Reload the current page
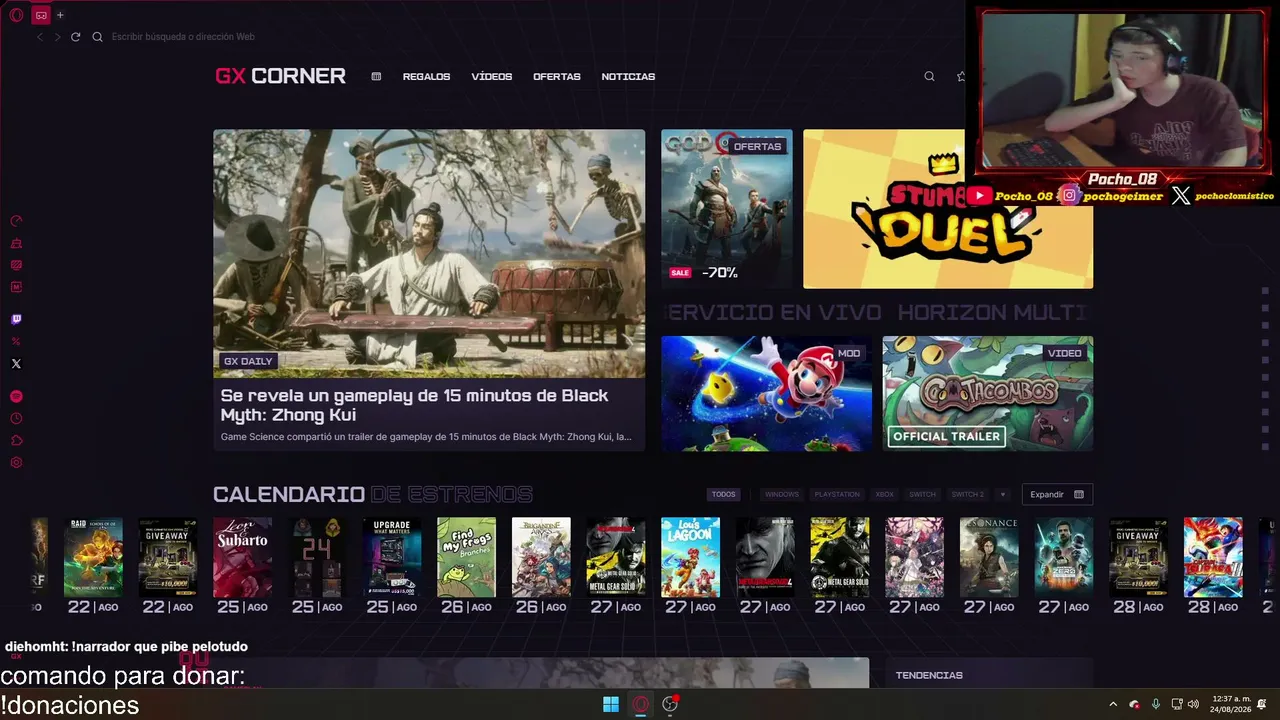Image resolution: width=1280 pixels, height=720 pixels. (75, 37)
